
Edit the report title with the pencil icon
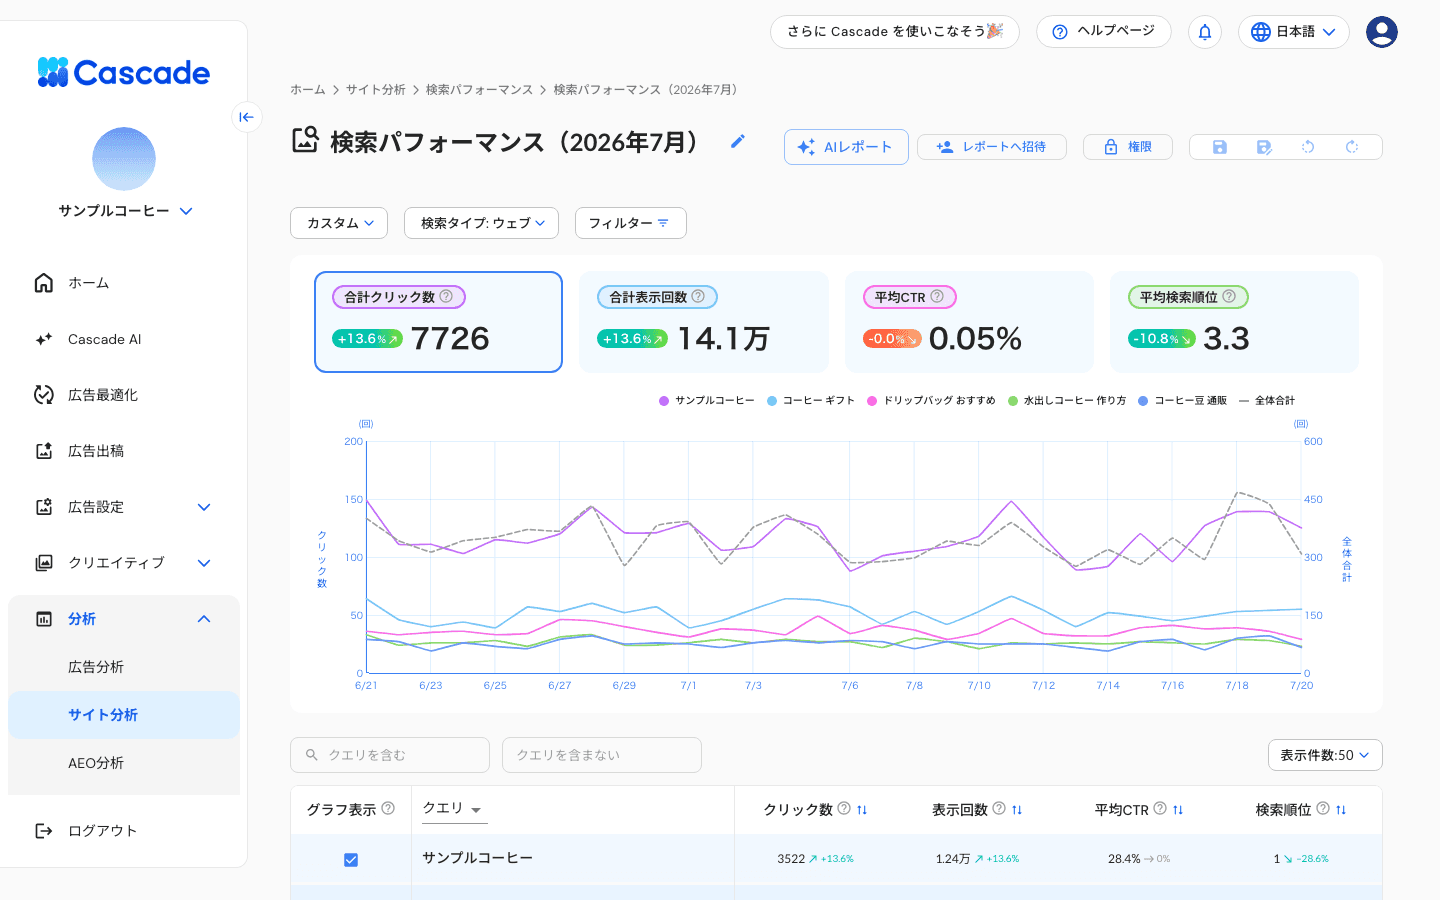tap(738, 141)
